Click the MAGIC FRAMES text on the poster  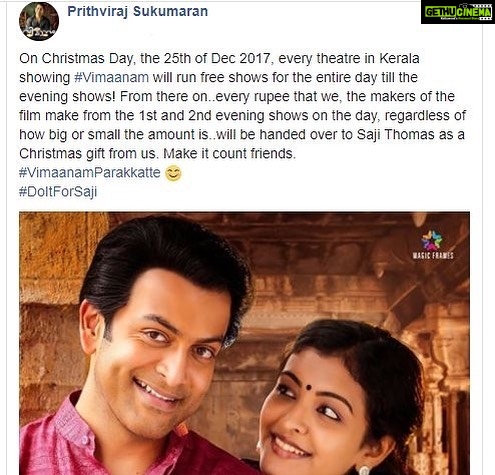click(x=433, y=256)
